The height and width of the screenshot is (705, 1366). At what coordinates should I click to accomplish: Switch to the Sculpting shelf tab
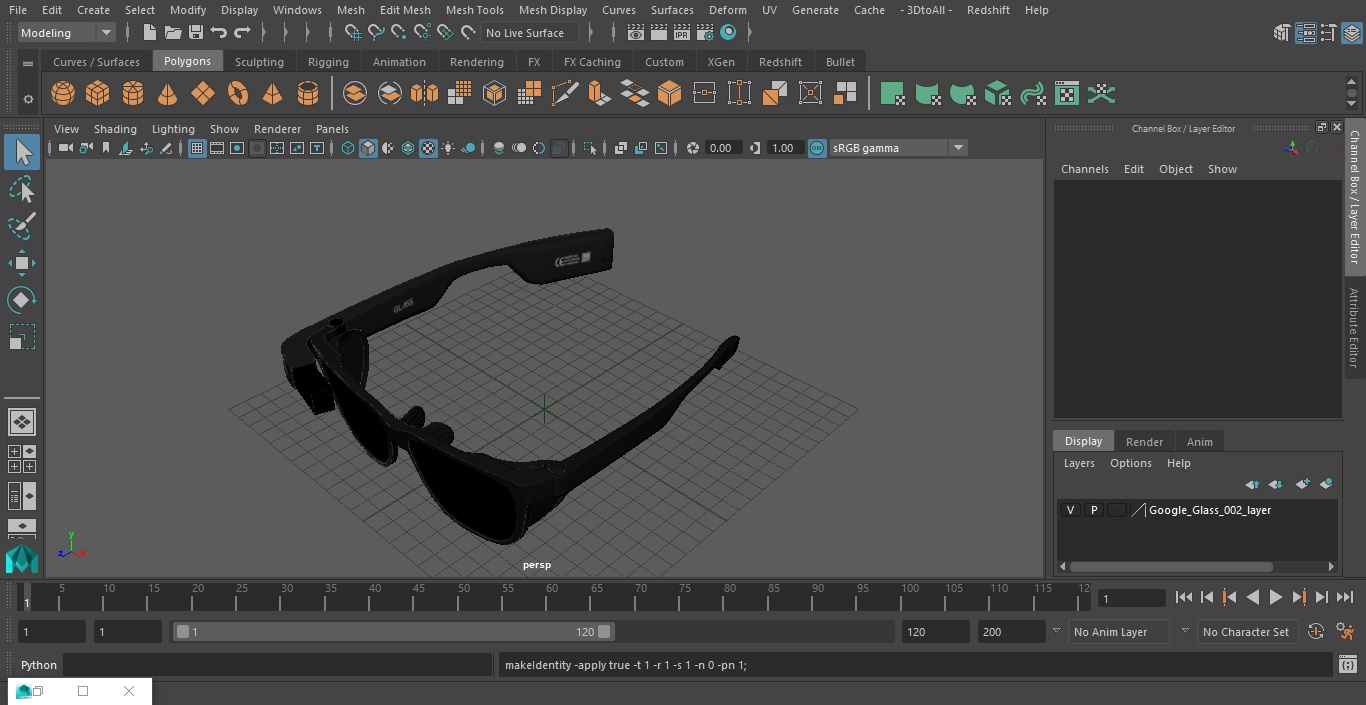pos(259,62)
